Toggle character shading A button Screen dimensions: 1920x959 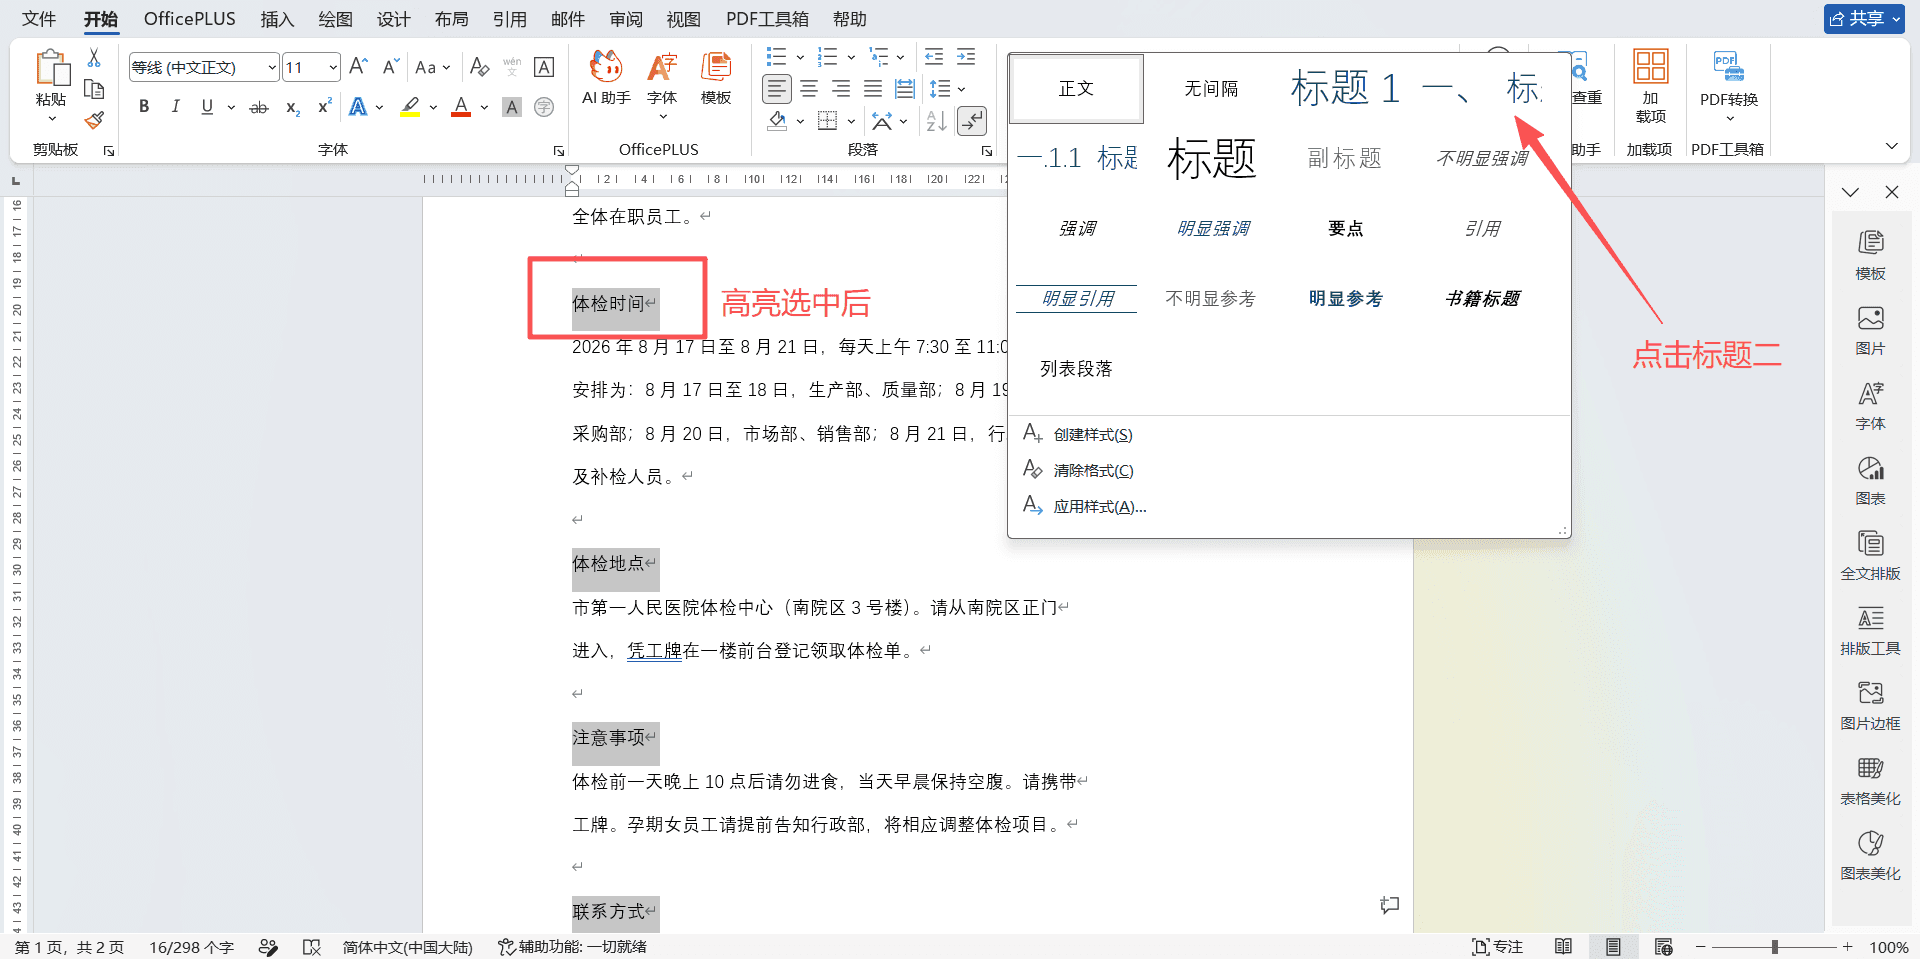512,107
